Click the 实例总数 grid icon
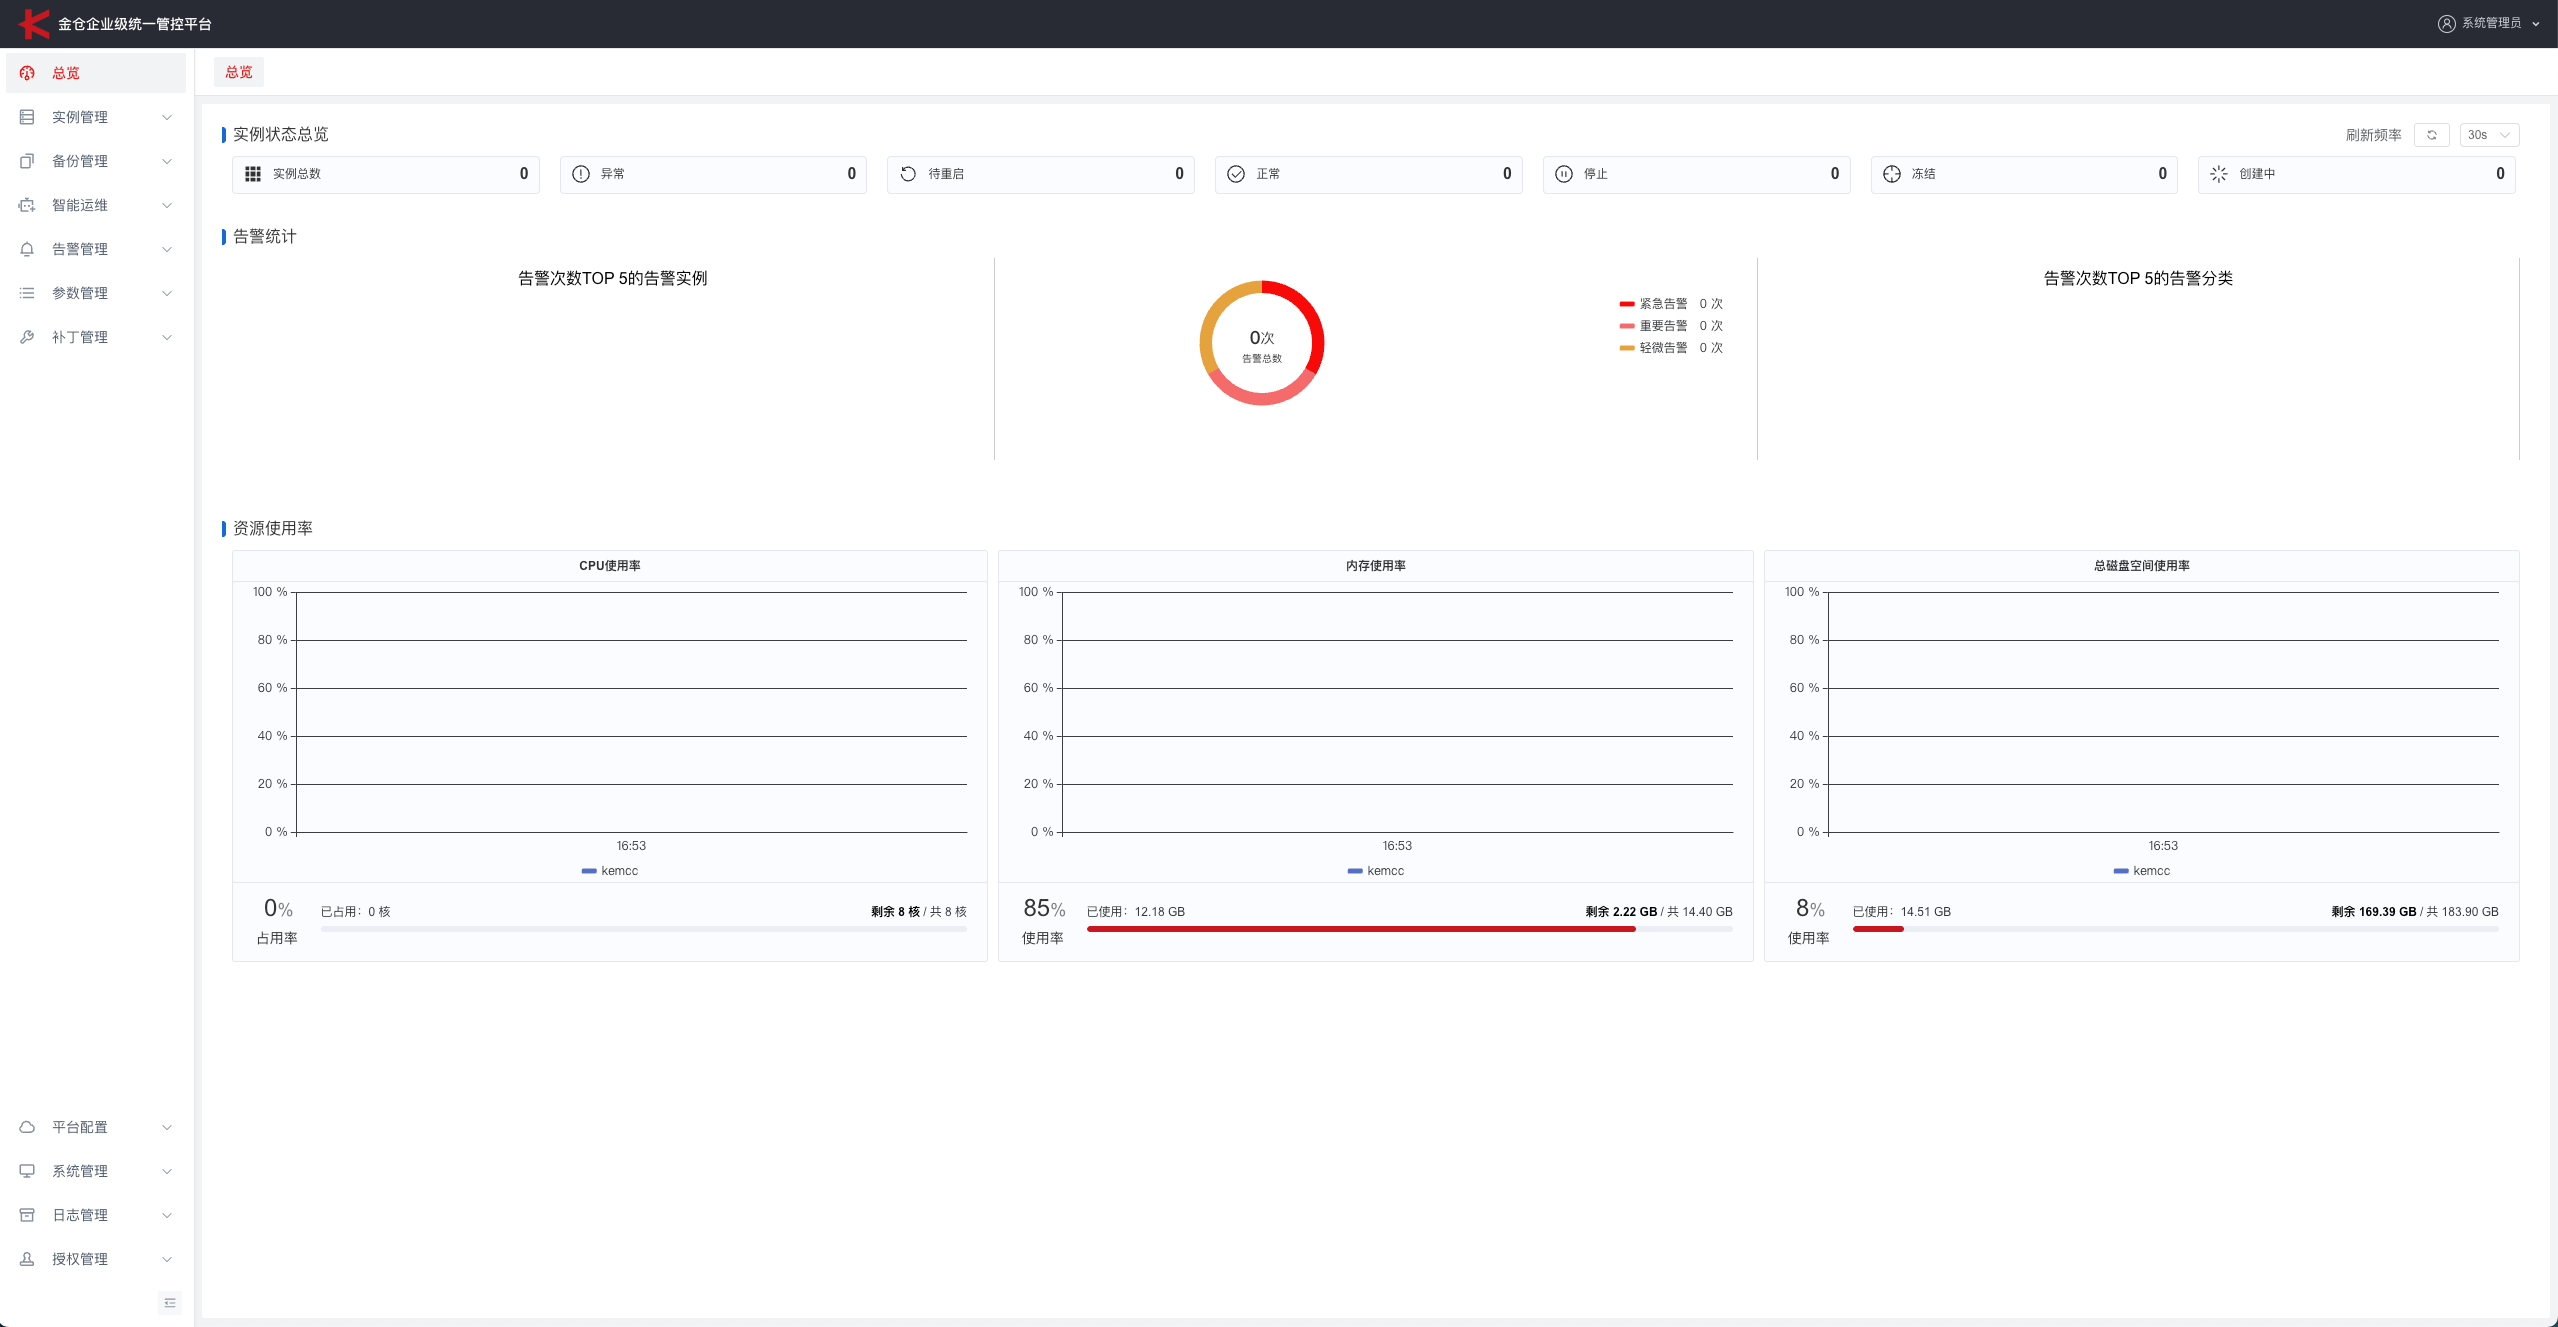The image size is (2558, 1327). point(253,174)
